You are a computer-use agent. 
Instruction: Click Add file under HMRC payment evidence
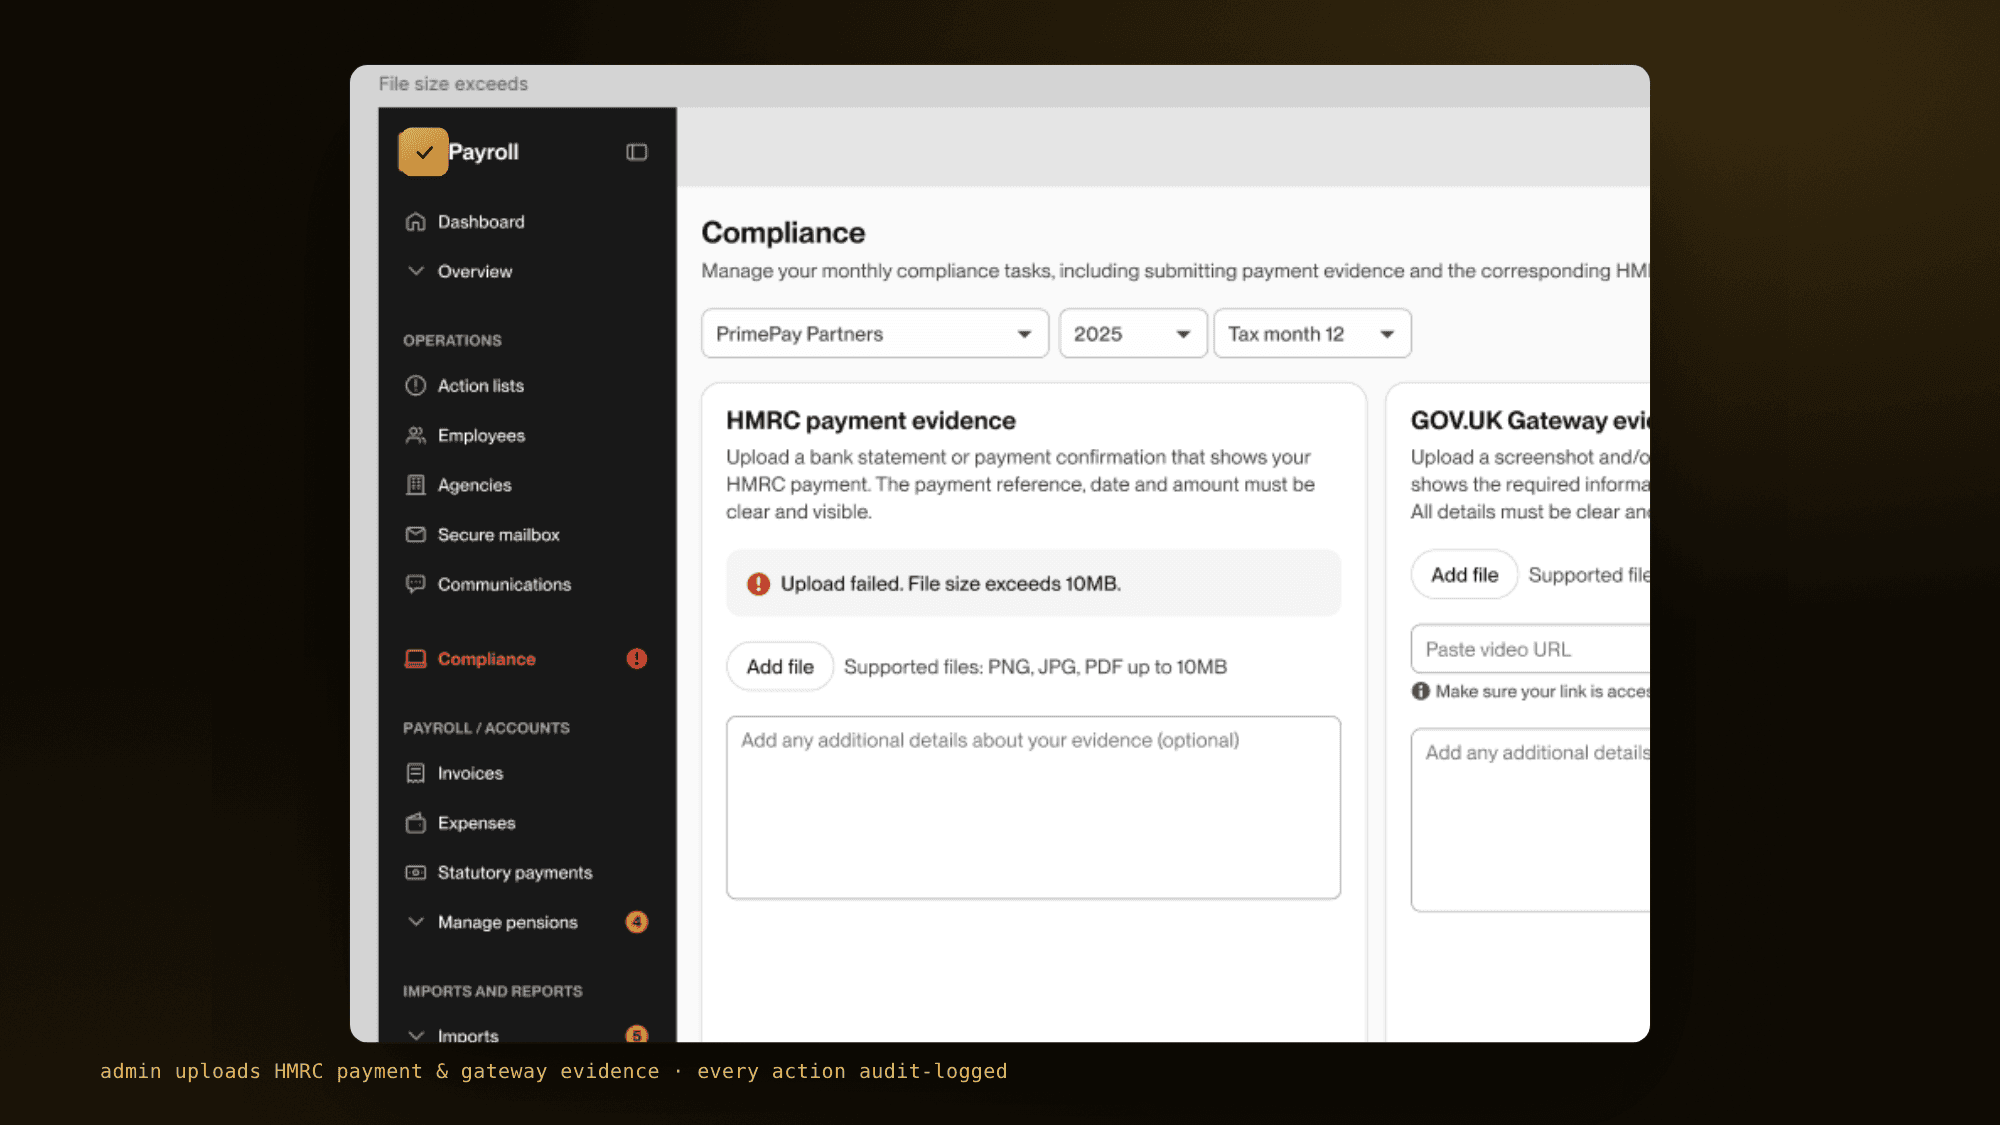pos(780,667)
